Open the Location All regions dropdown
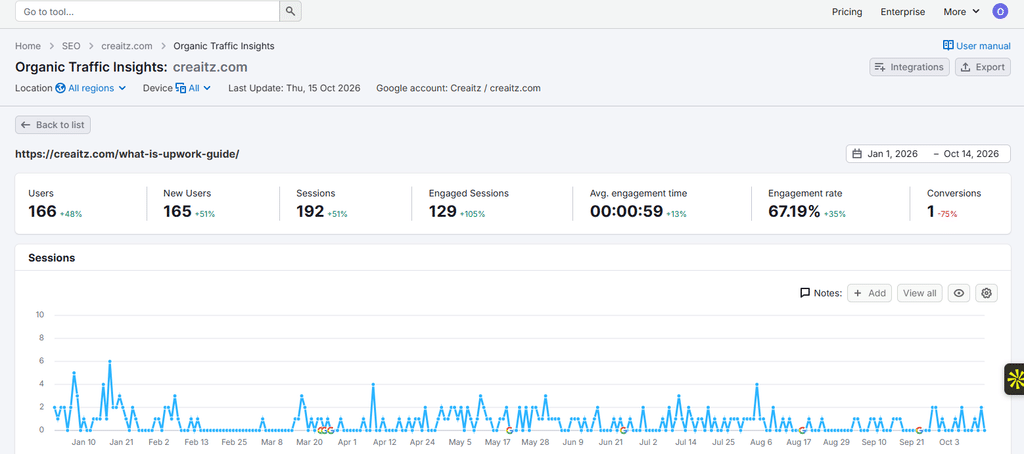The width and height of the screenshot is (1024, 454). [x=91, y=88]
